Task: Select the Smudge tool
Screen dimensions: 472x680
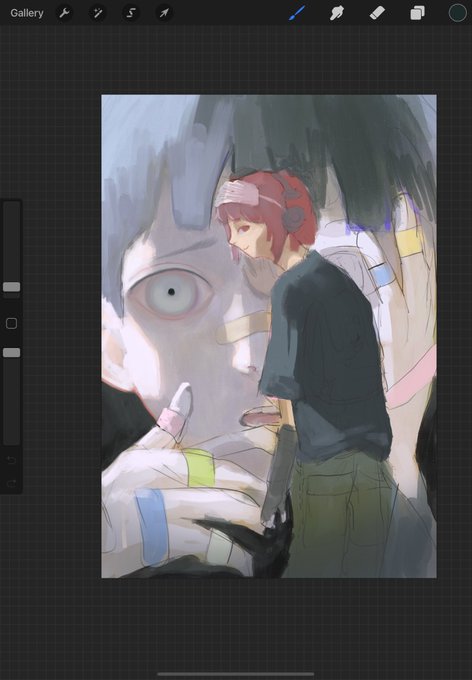Action: pos(337,13)
